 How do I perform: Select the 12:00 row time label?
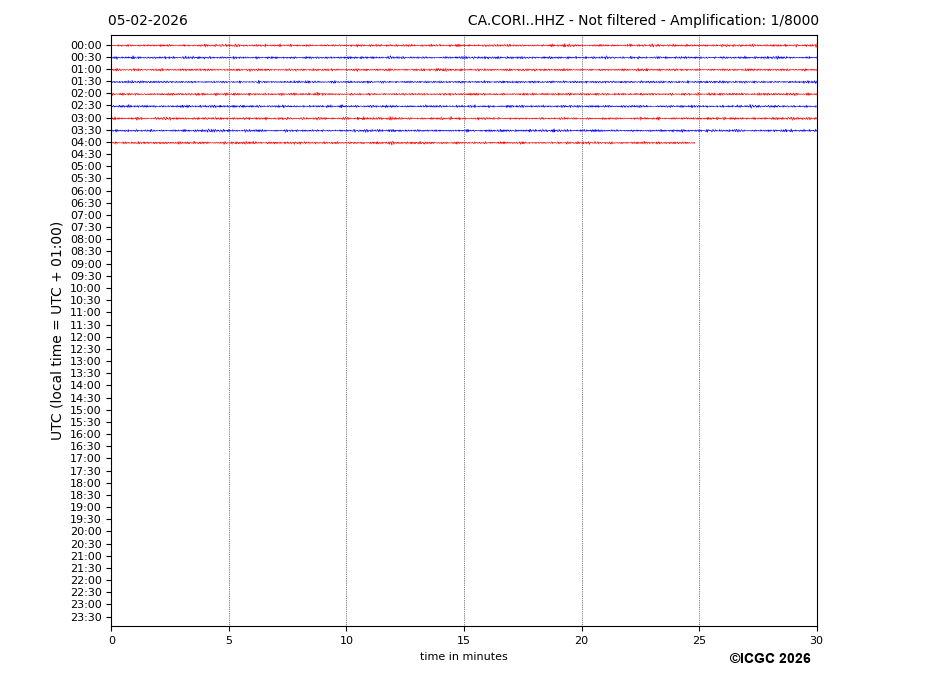(86, 337)
